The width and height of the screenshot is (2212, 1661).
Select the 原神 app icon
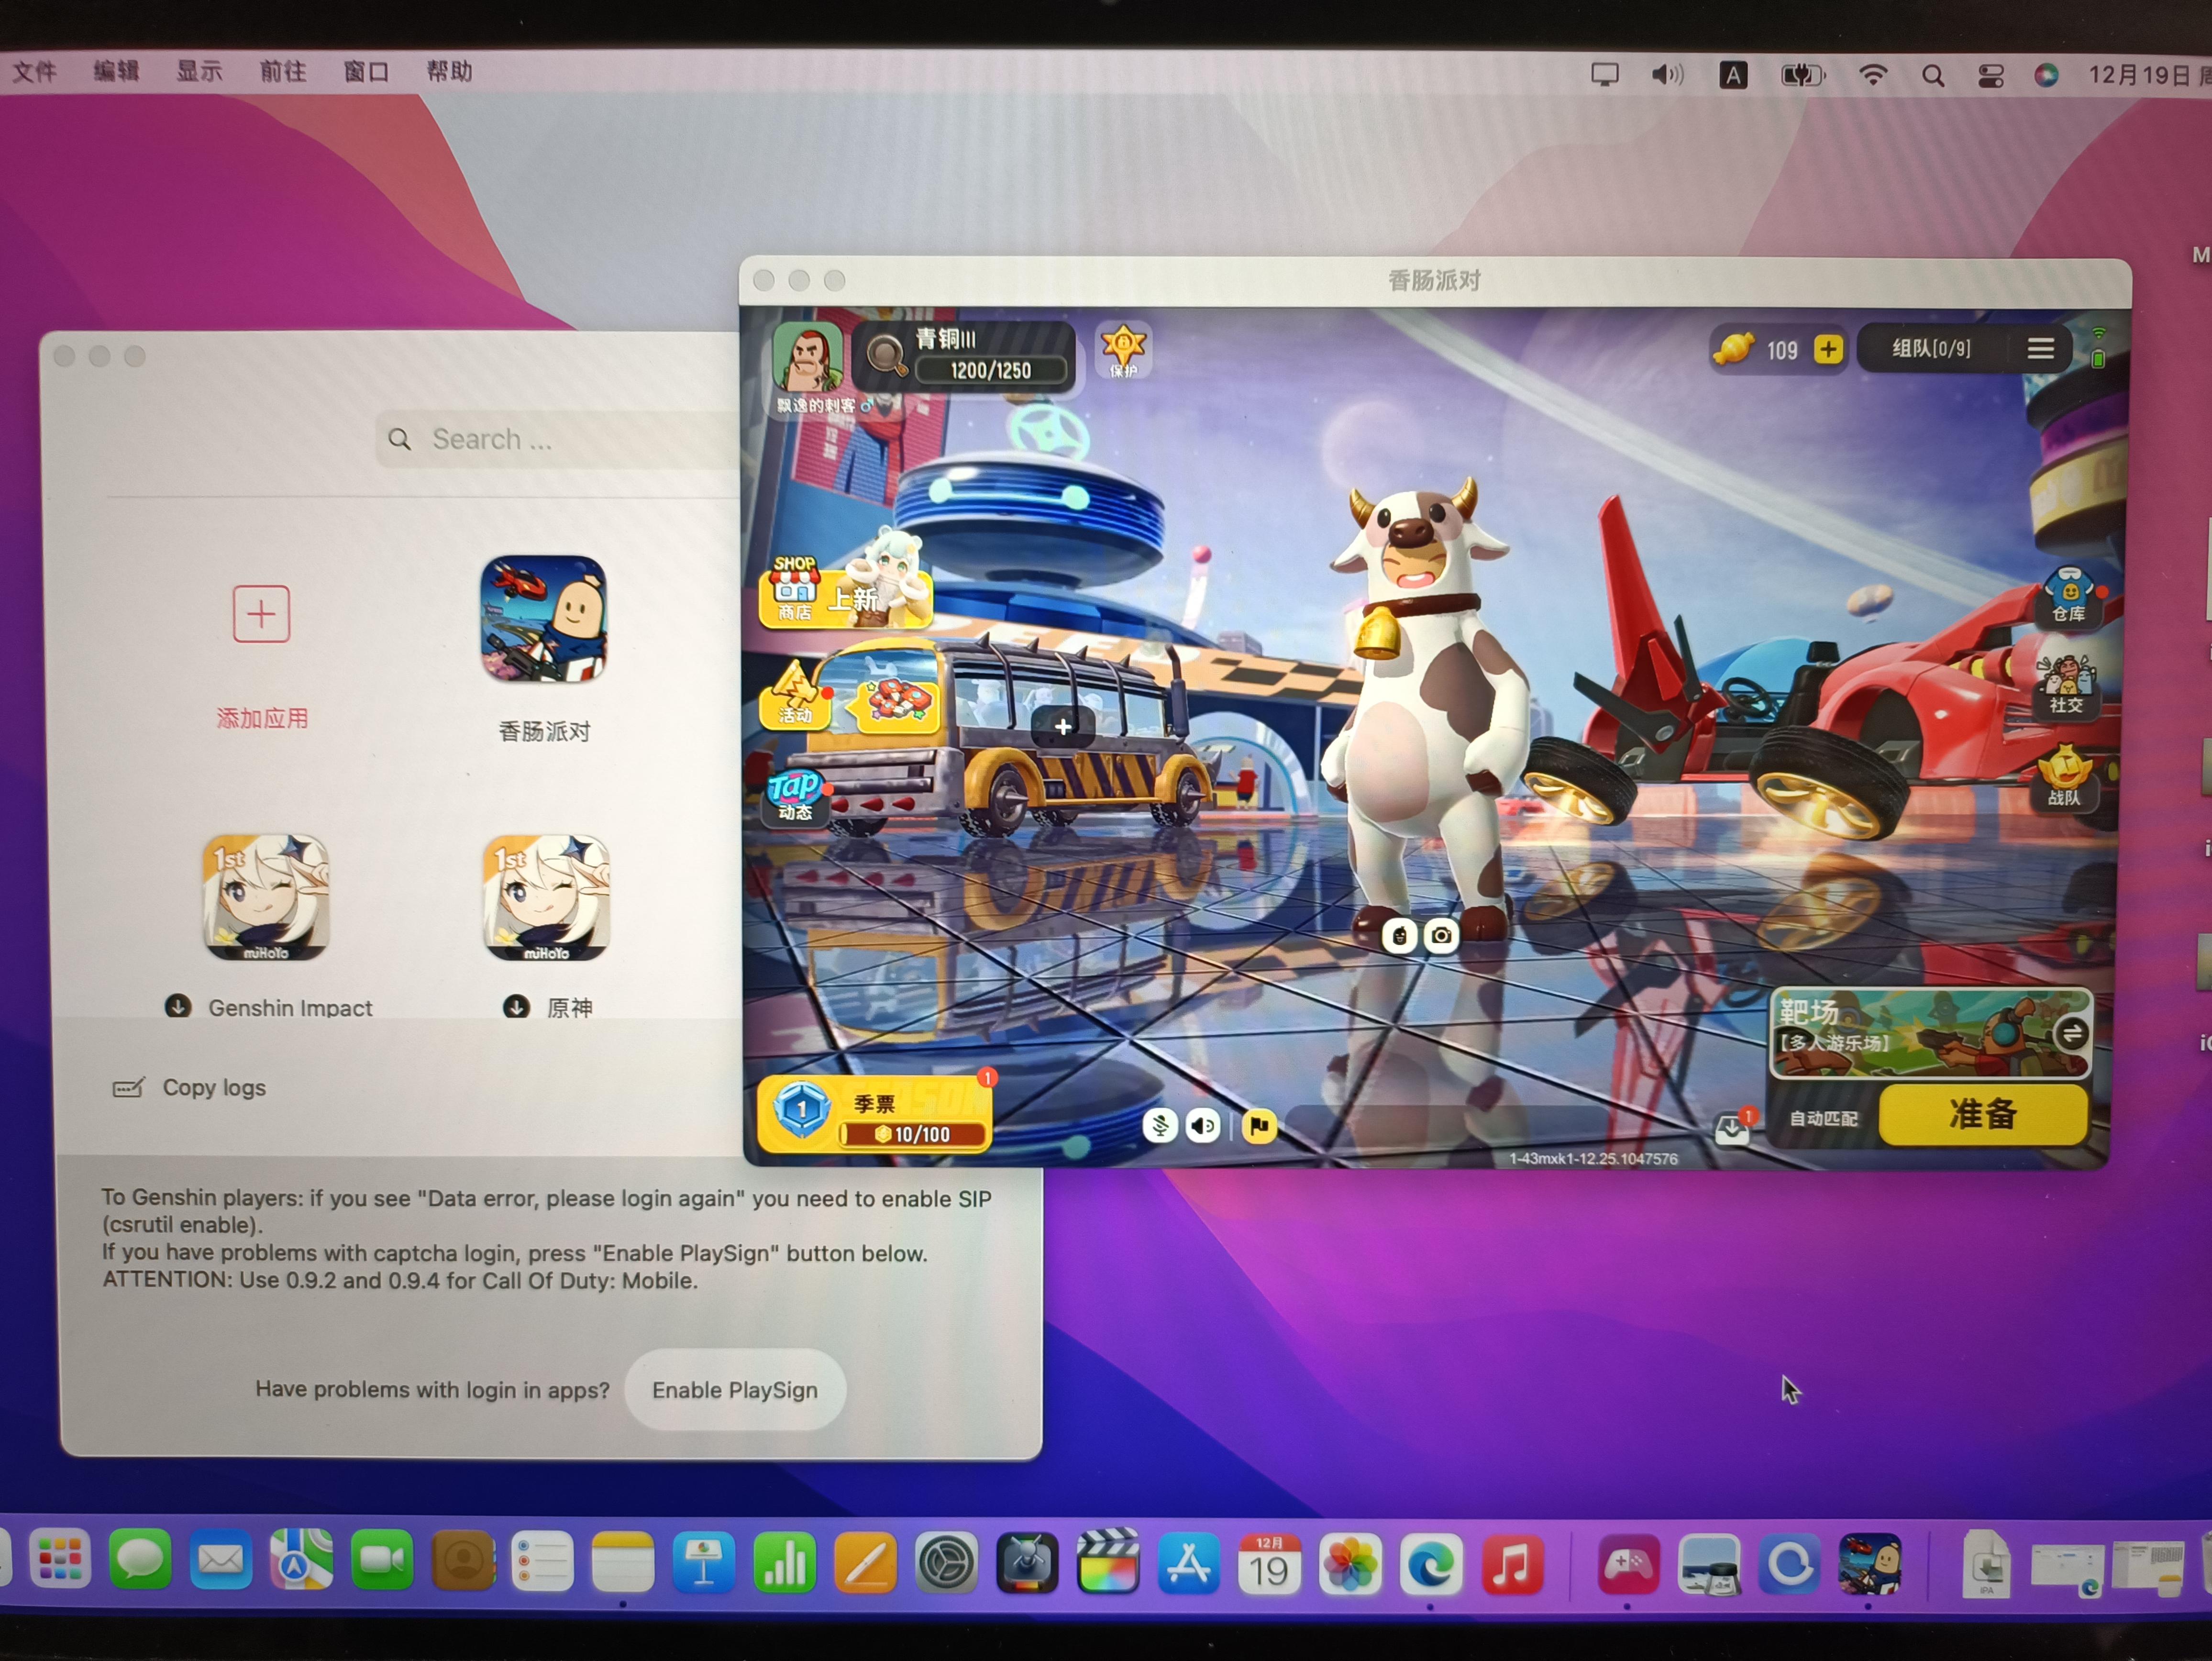[547, 898]
